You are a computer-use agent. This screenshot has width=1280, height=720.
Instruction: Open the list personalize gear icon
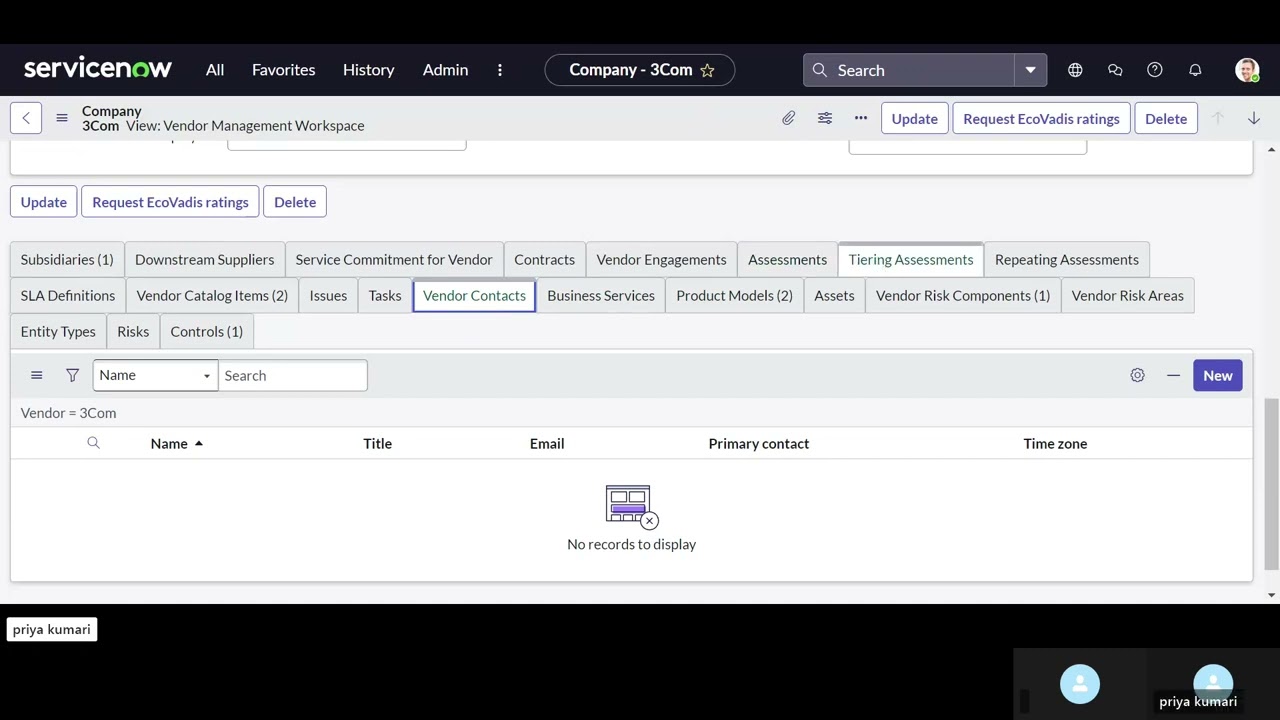[1137, 375]
